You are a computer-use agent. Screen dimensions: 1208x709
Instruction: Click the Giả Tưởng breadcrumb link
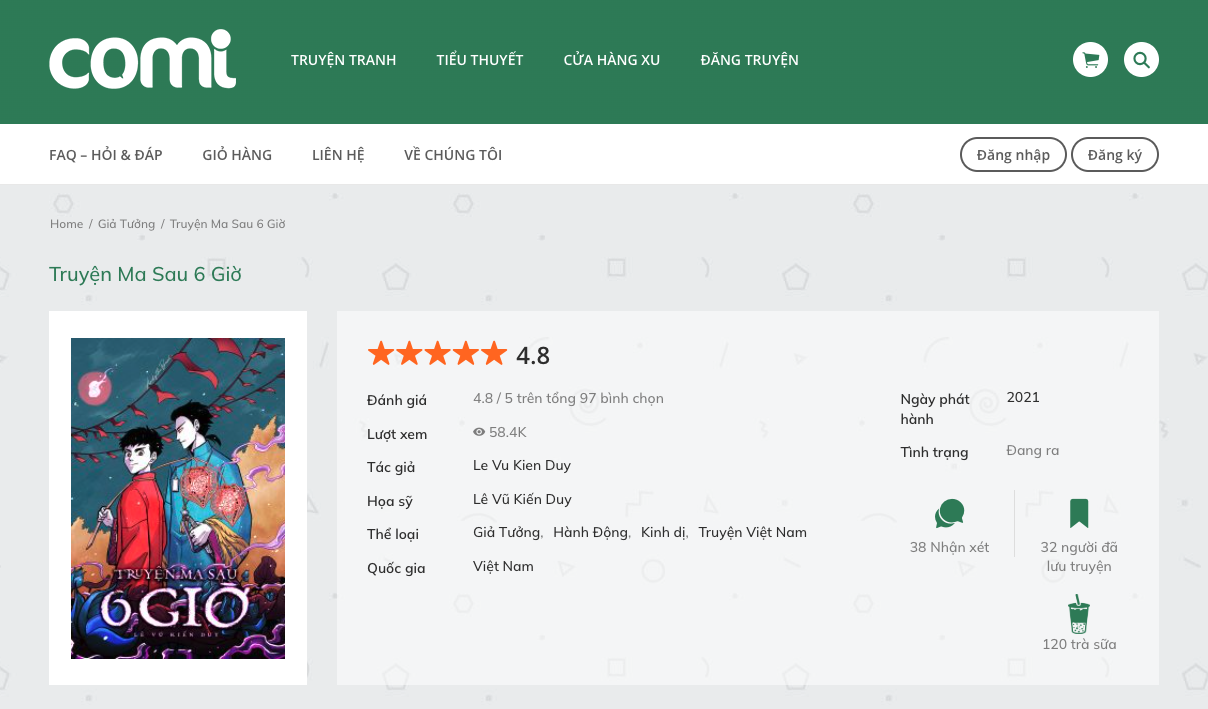pos(126,224)
